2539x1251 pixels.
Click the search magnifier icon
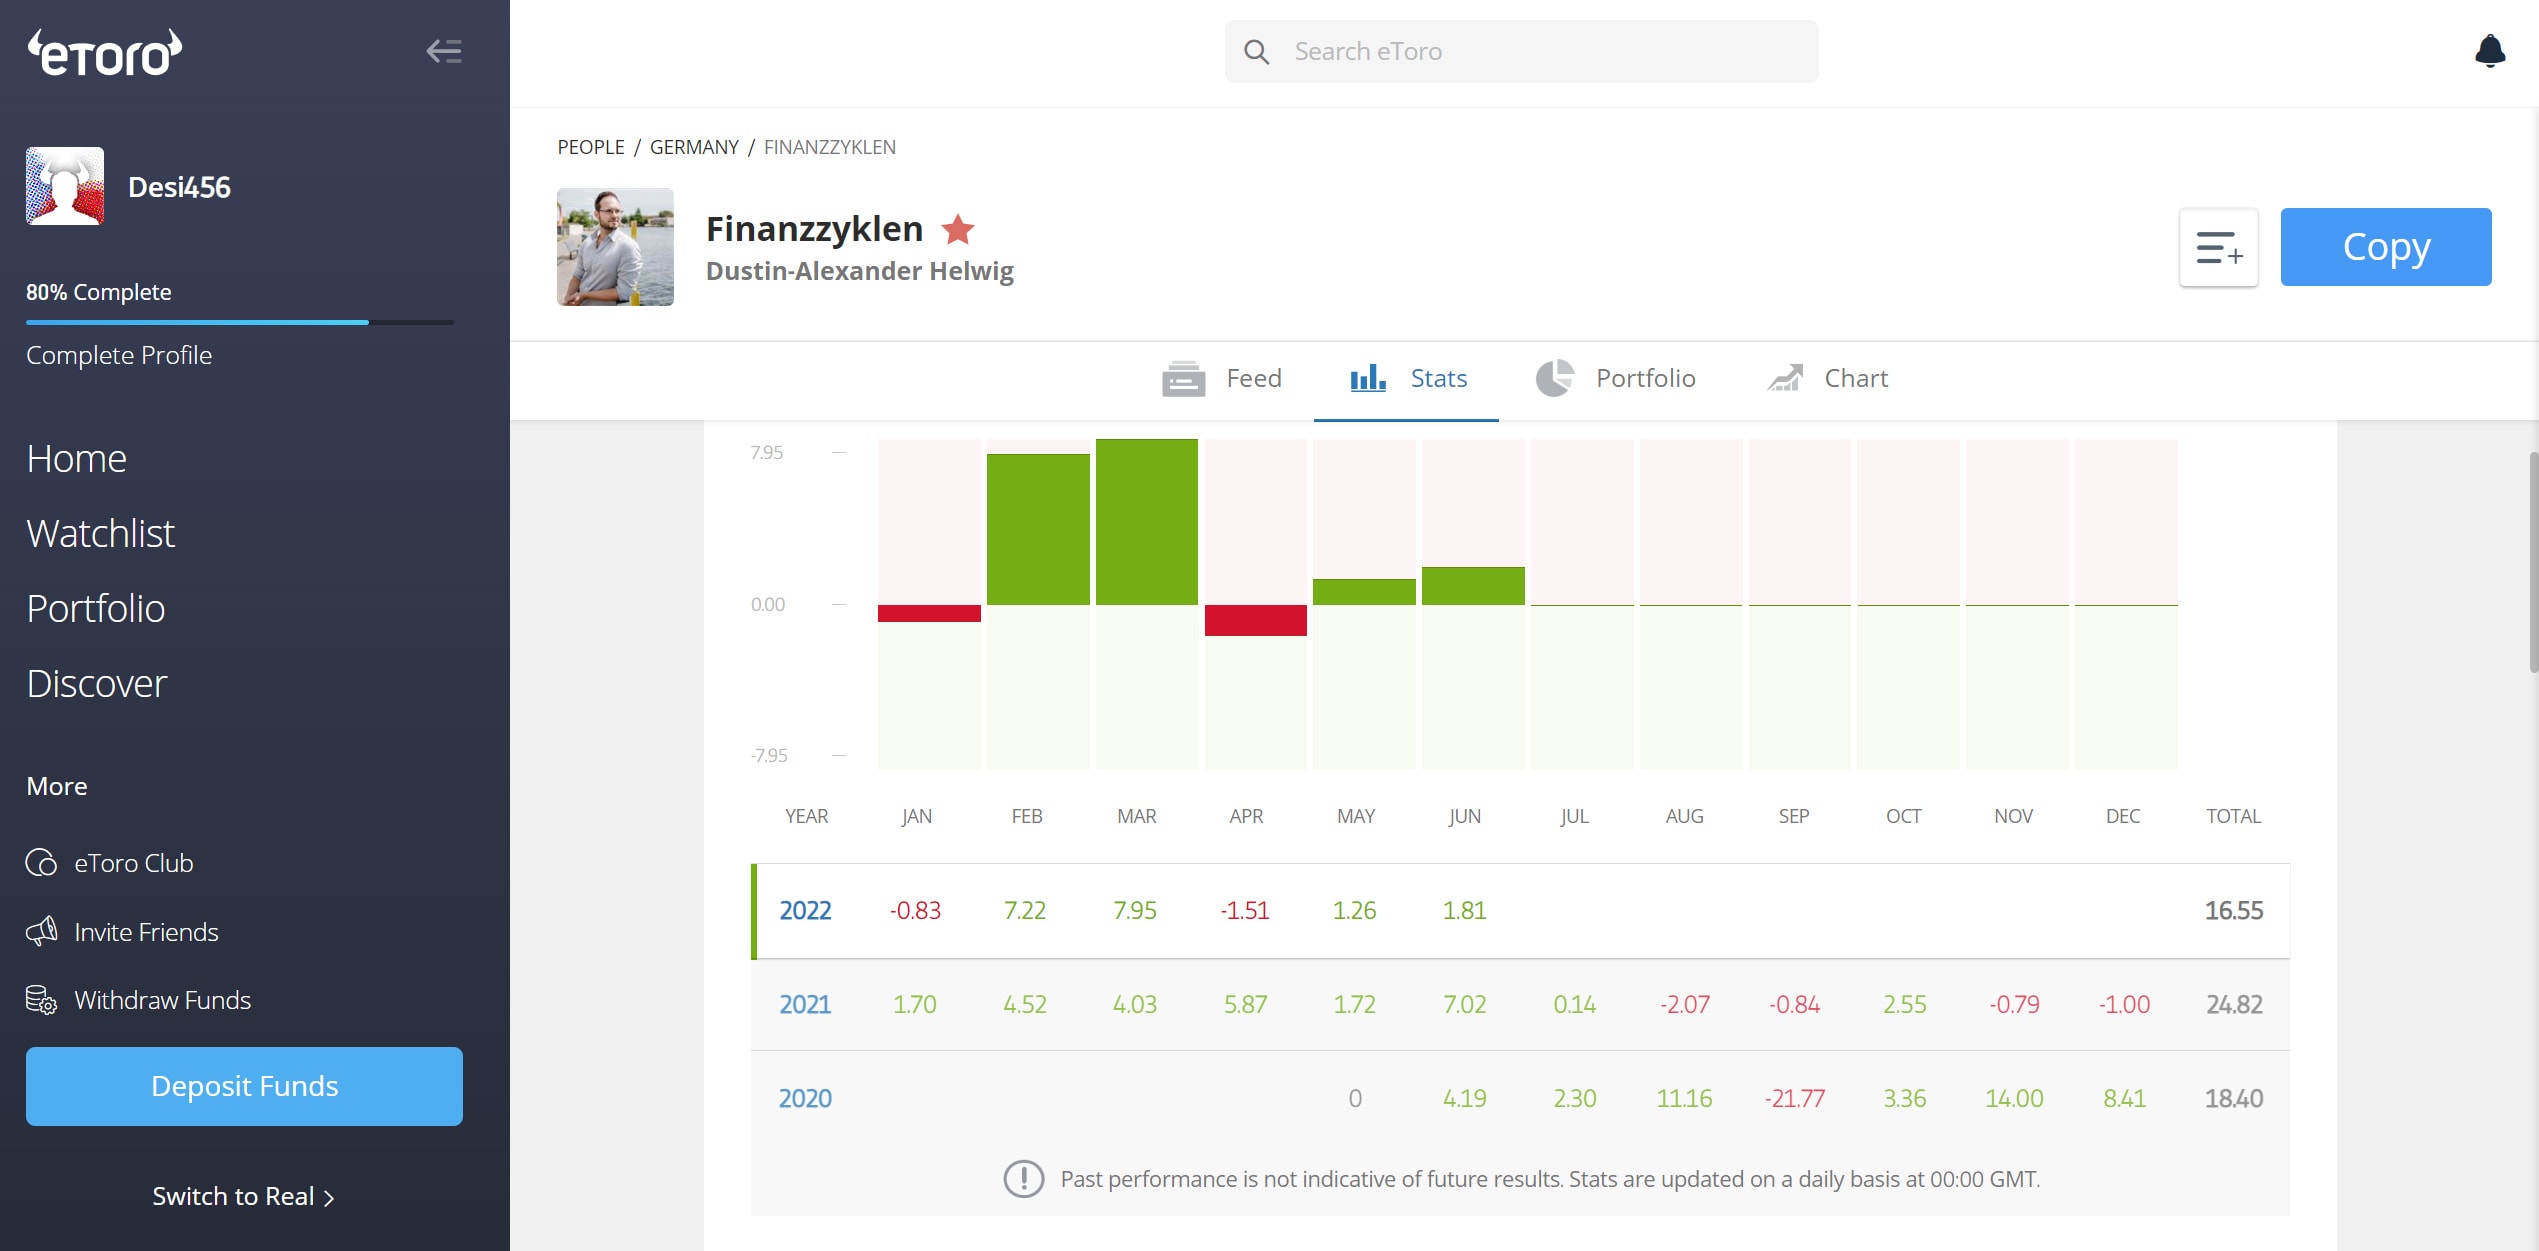tap(1257, 52)
